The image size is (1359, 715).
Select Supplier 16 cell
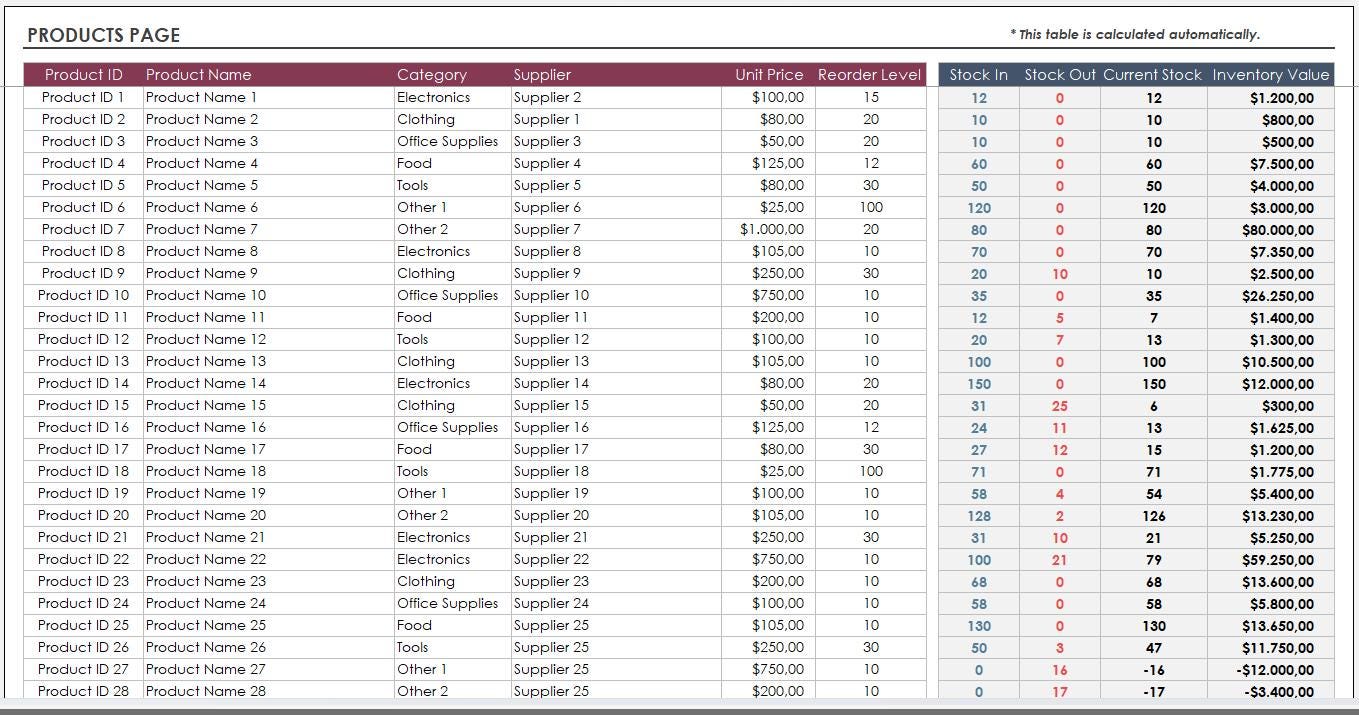tap(616, 427)
